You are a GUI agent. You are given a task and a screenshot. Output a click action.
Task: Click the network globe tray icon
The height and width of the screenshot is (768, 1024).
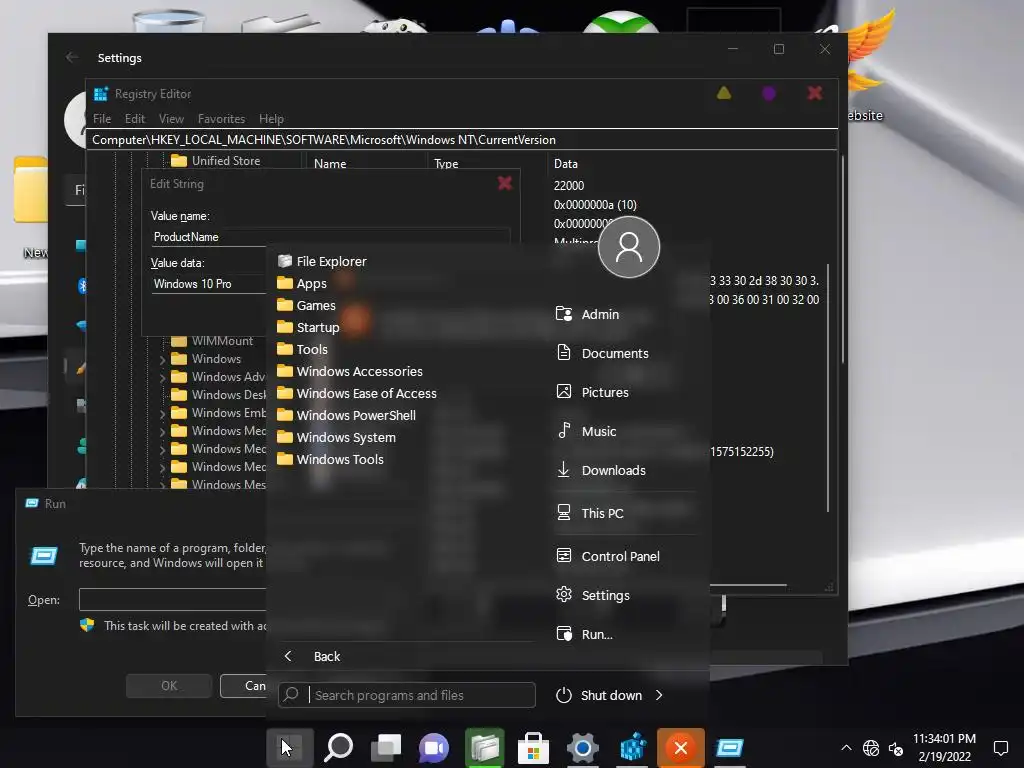point(871,748)
